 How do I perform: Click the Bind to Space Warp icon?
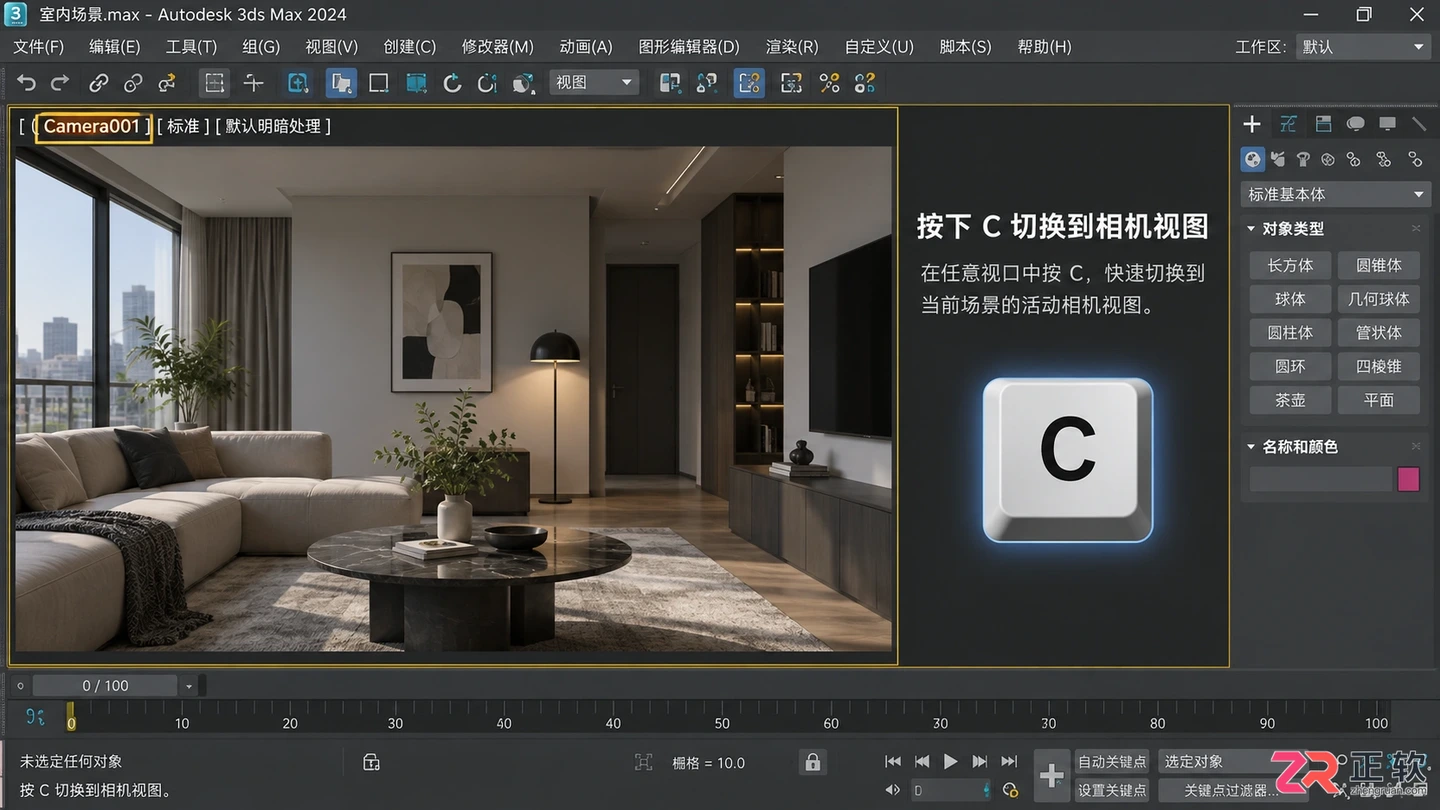[x=167, y=83]
